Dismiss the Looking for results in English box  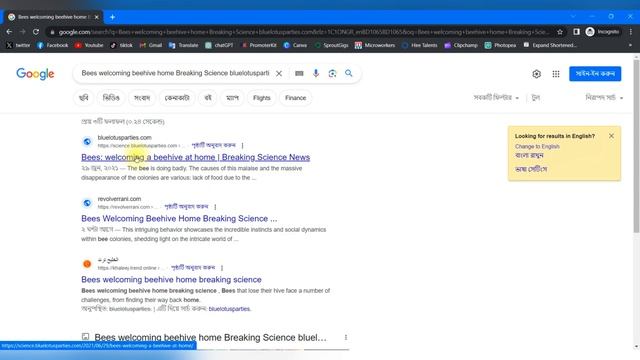pyautogui.click(x=611, y=136)
